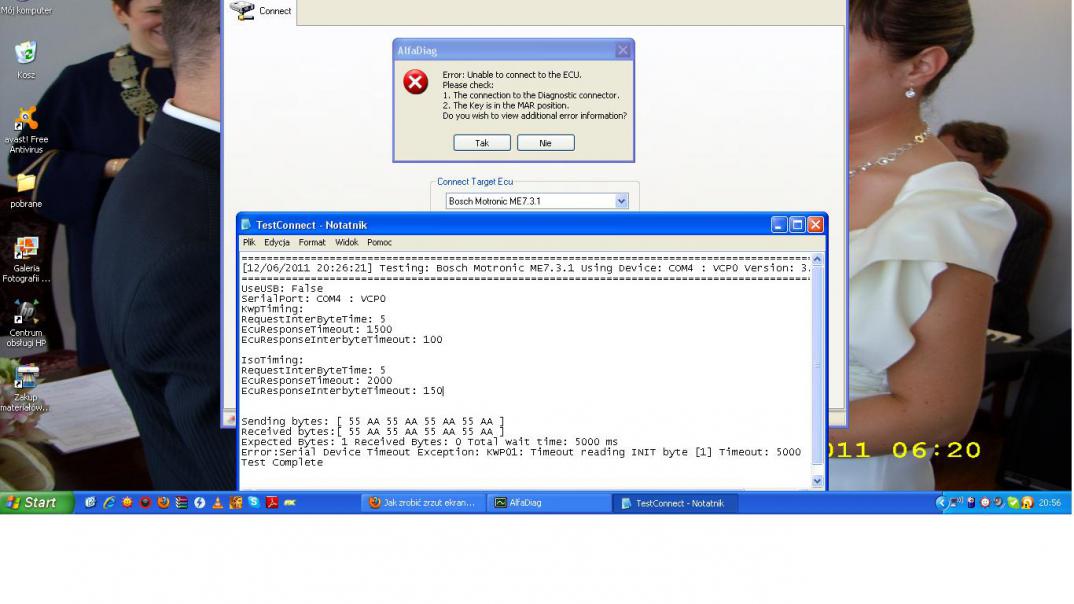The height and width of the screenshot is (604, 1074).
Task: Close the AlfaDiag error dialog with X
Action: [x=623, y=50]
